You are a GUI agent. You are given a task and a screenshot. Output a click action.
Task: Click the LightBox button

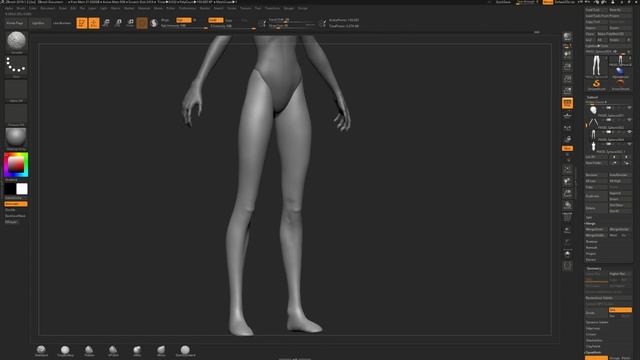[x=39, y=23]
